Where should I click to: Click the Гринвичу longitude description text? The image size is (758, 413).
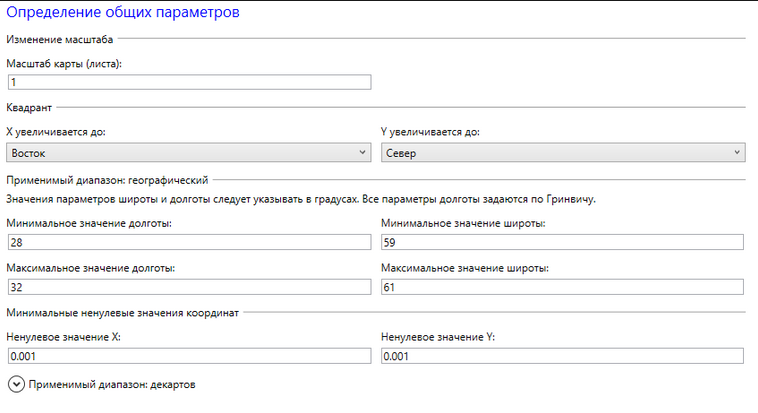pyautogui.click(x=300, y=199)
